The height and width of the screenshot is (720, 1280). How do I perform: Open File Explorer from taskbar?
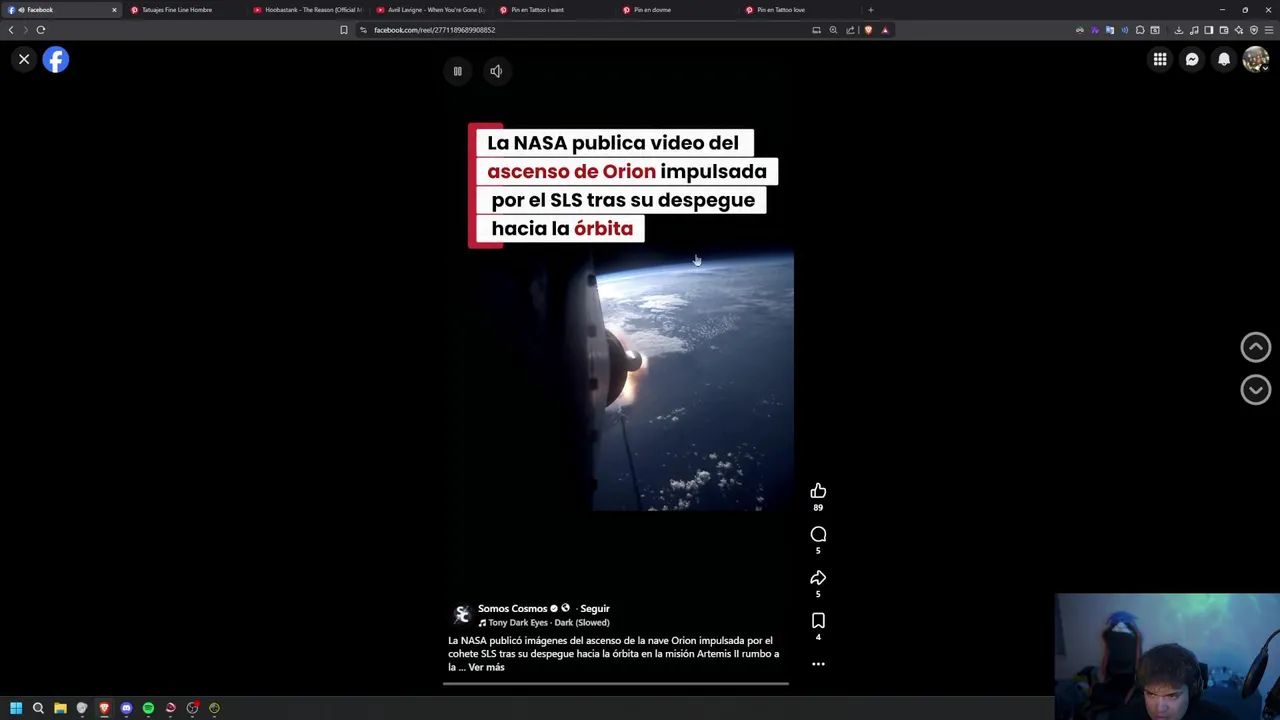(60, 708)
